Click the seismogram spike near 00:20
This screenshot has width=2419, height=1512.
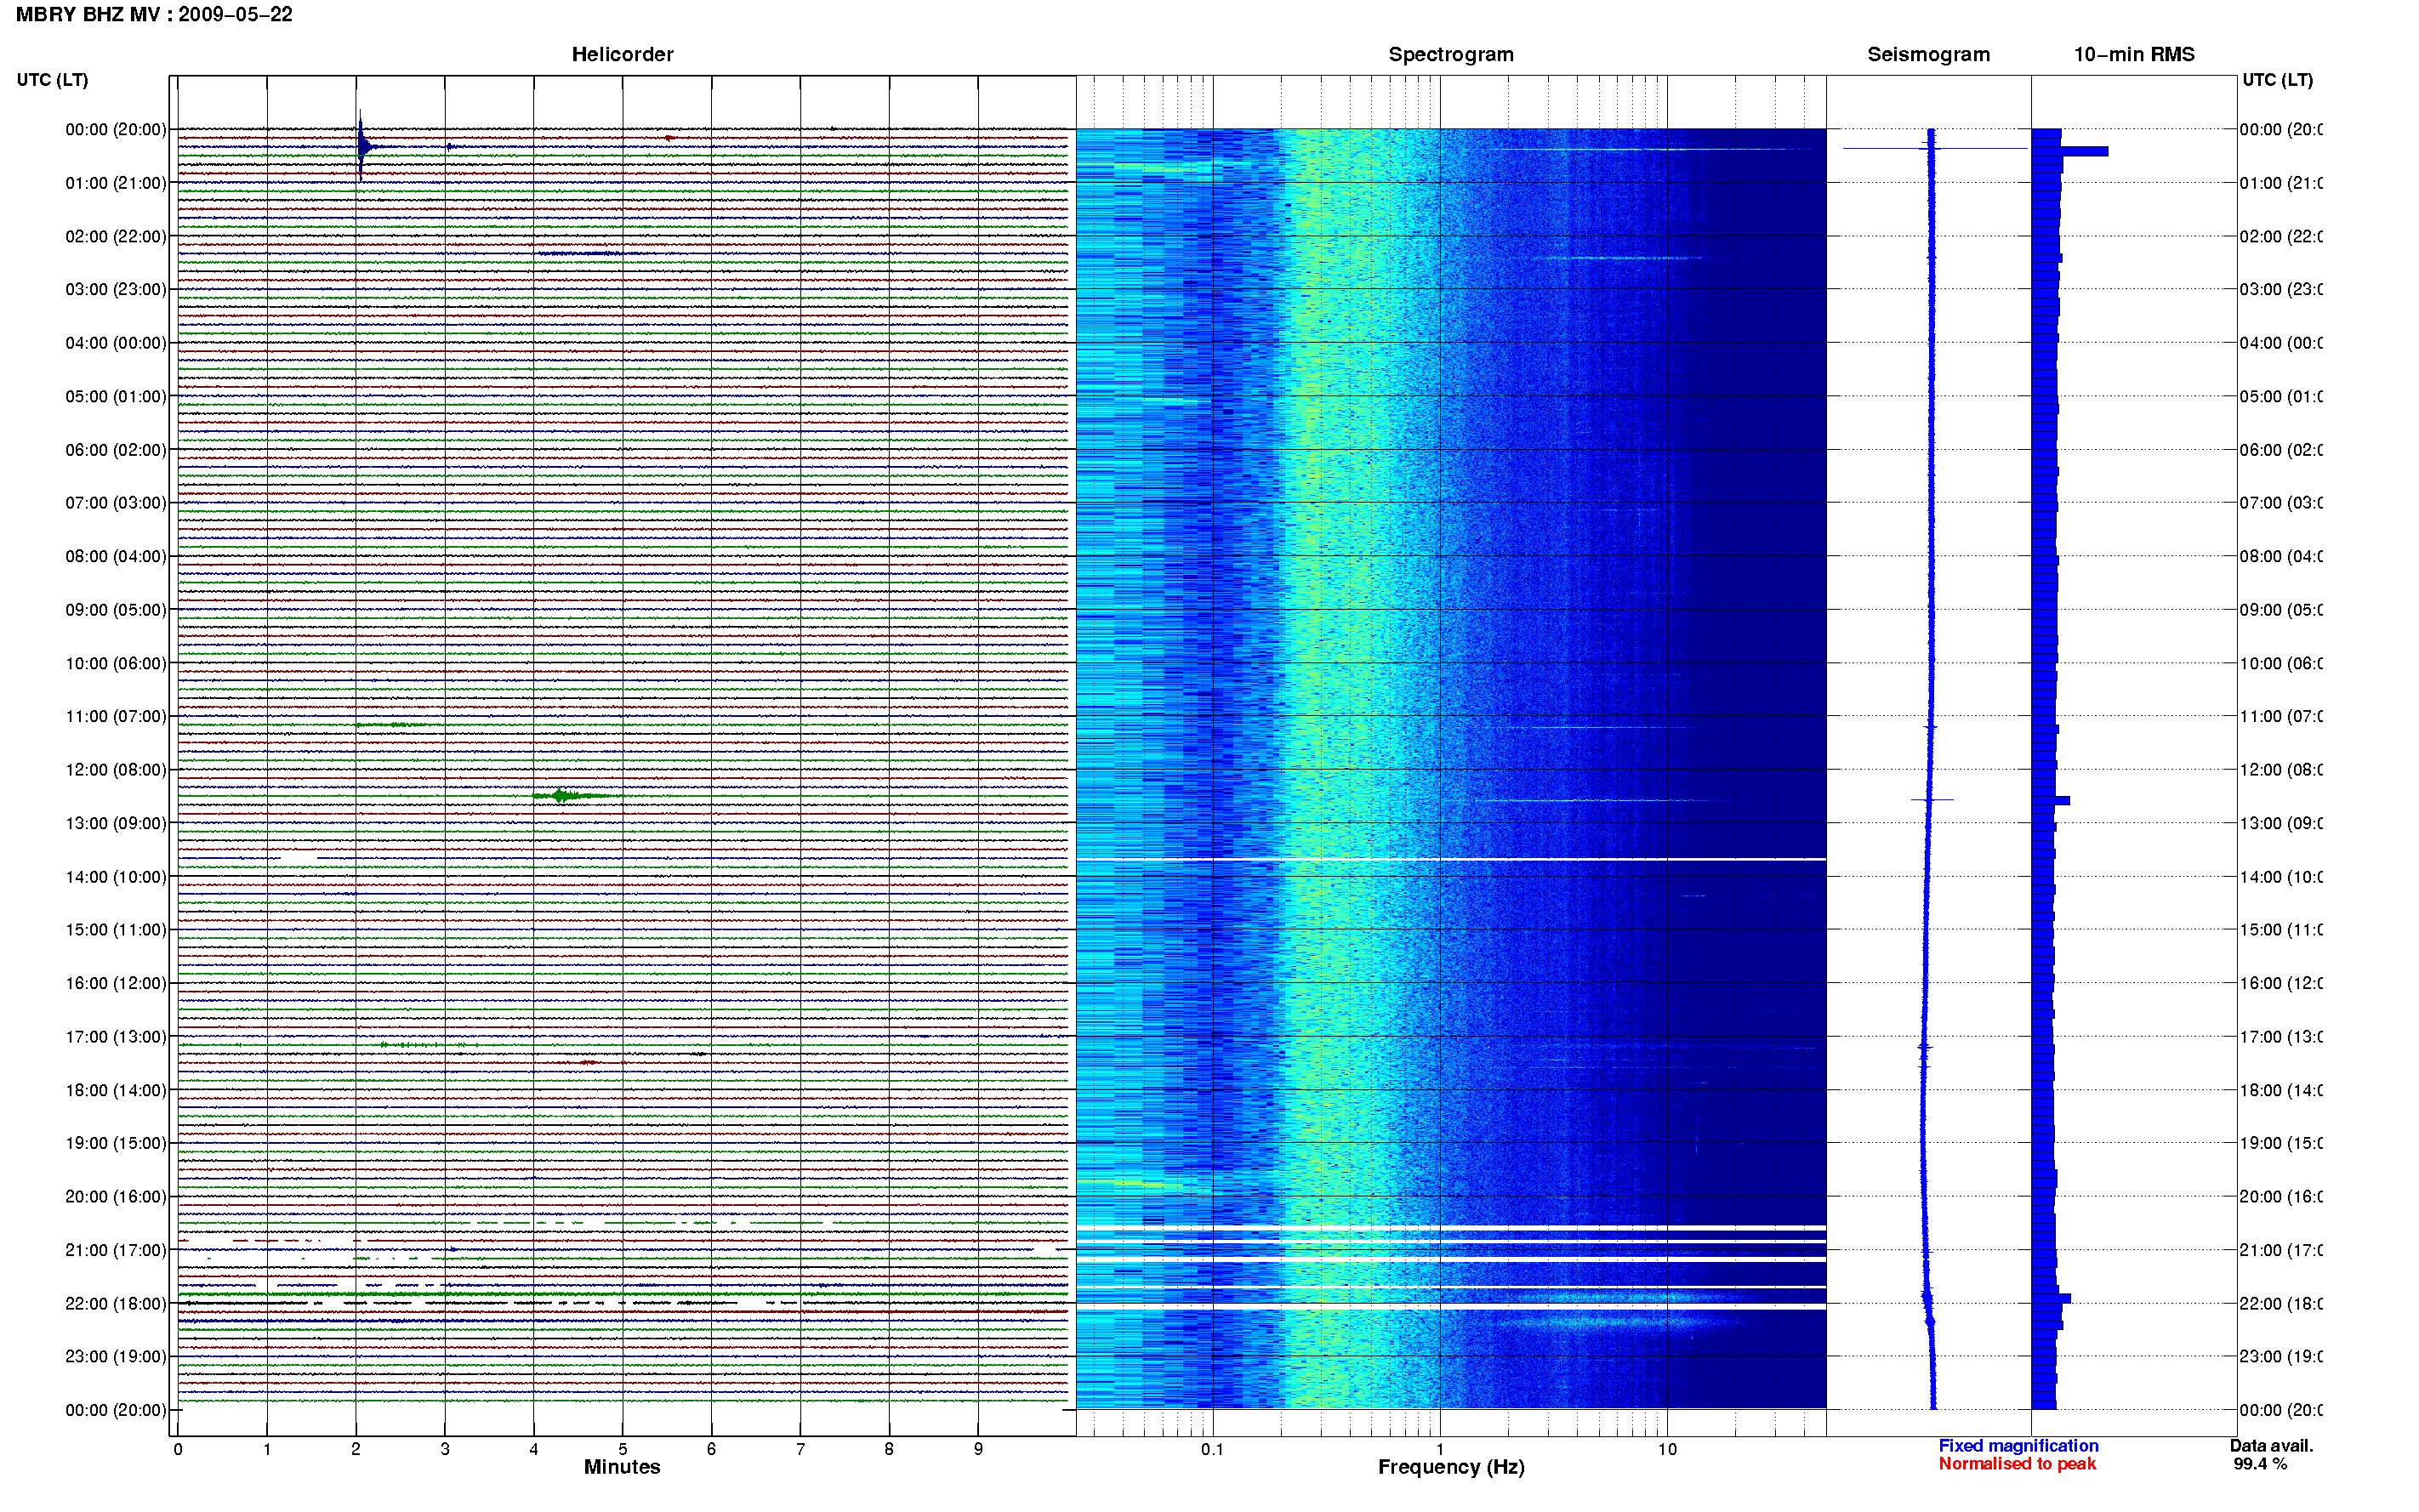tap(1934, 148)
